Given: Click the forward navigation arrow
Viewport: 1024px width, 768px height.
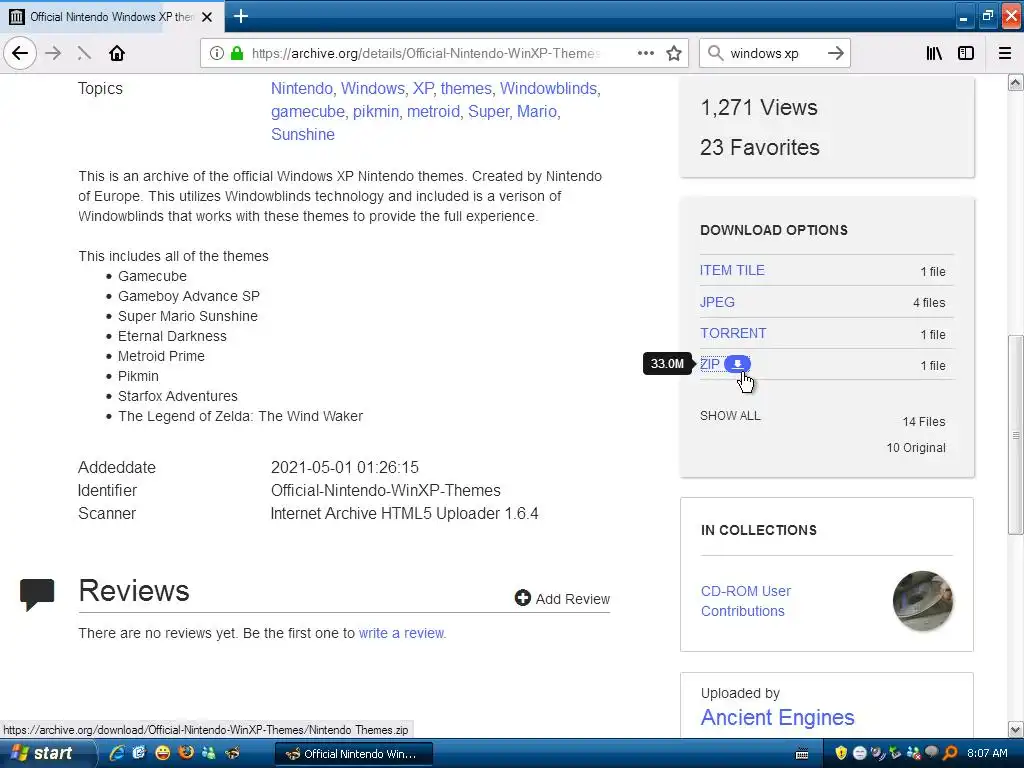Looking at the screenshot, I should [54, 54].
